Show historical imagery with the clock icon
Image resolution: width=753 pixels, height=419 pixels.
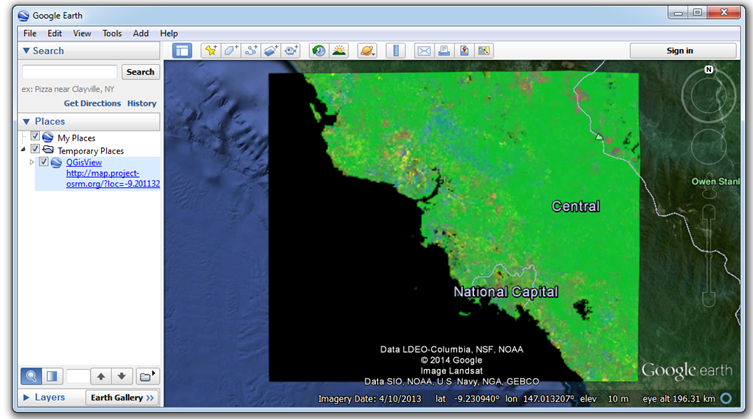pos(318,50)
